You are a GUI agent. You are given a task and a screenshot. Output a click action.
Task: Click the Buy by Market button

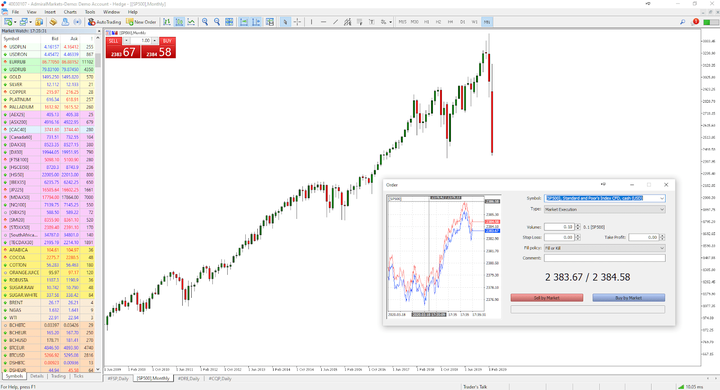point(629,298)
